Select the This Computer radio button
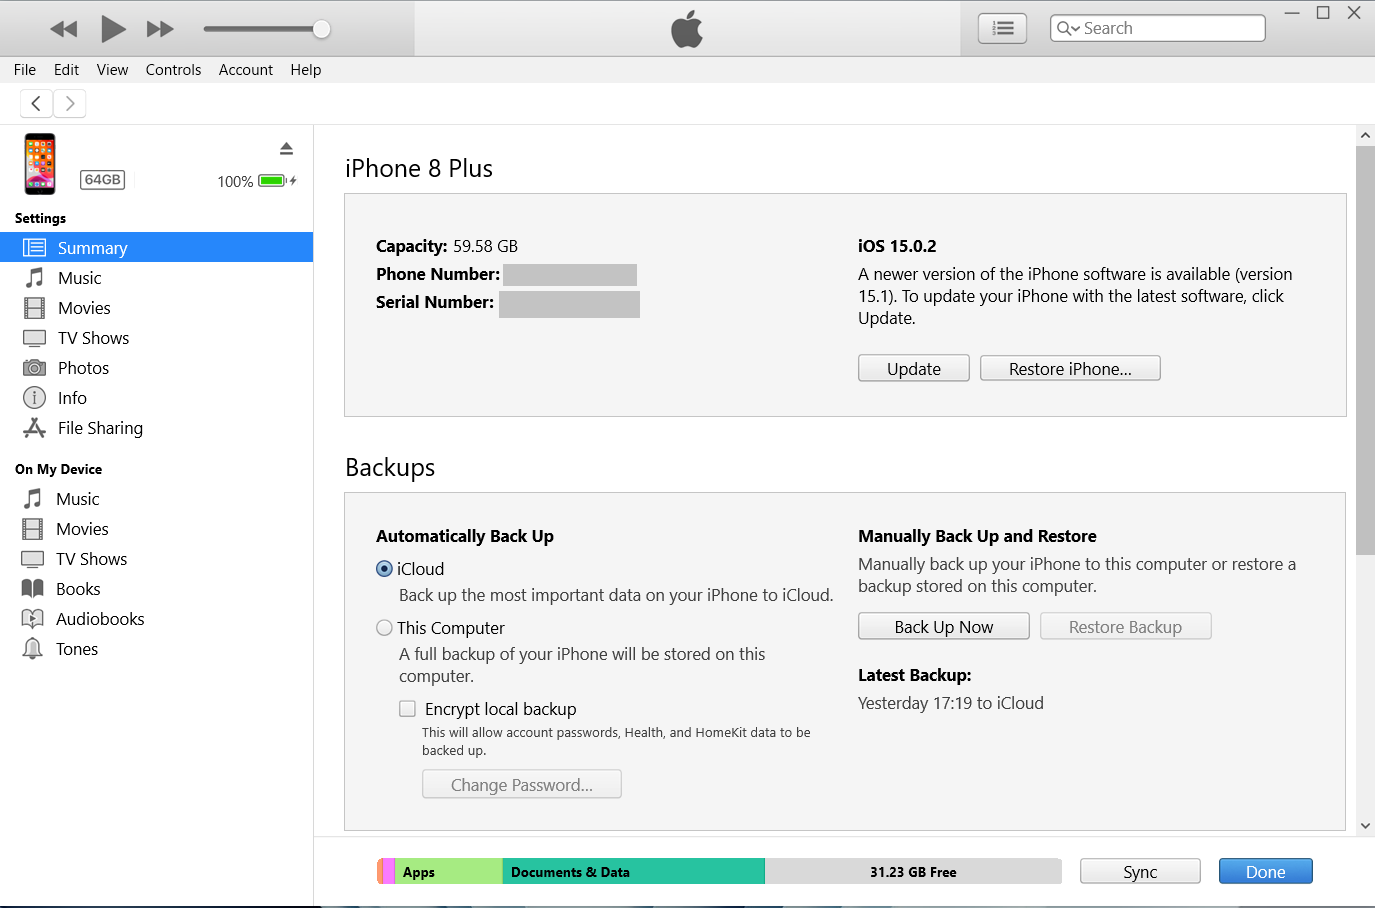Image resolution: width=1375 pixels, height=908 pixels. click(384, 628)
